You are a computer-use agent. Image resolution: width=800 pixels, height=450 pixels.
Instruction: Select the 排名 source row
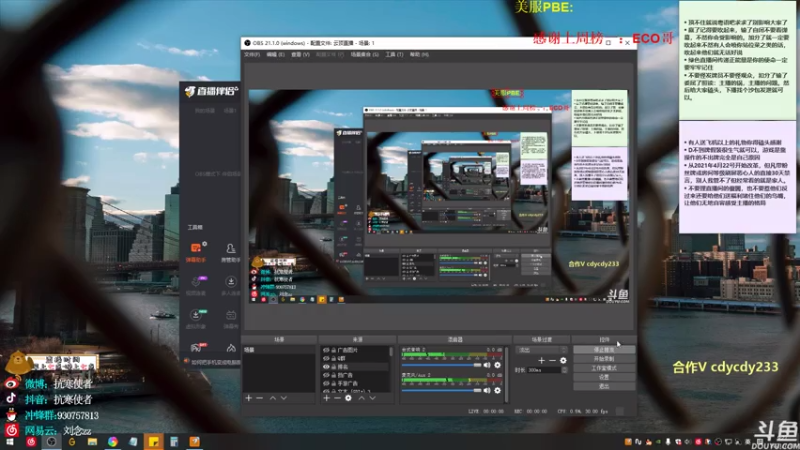pos(356,367)
